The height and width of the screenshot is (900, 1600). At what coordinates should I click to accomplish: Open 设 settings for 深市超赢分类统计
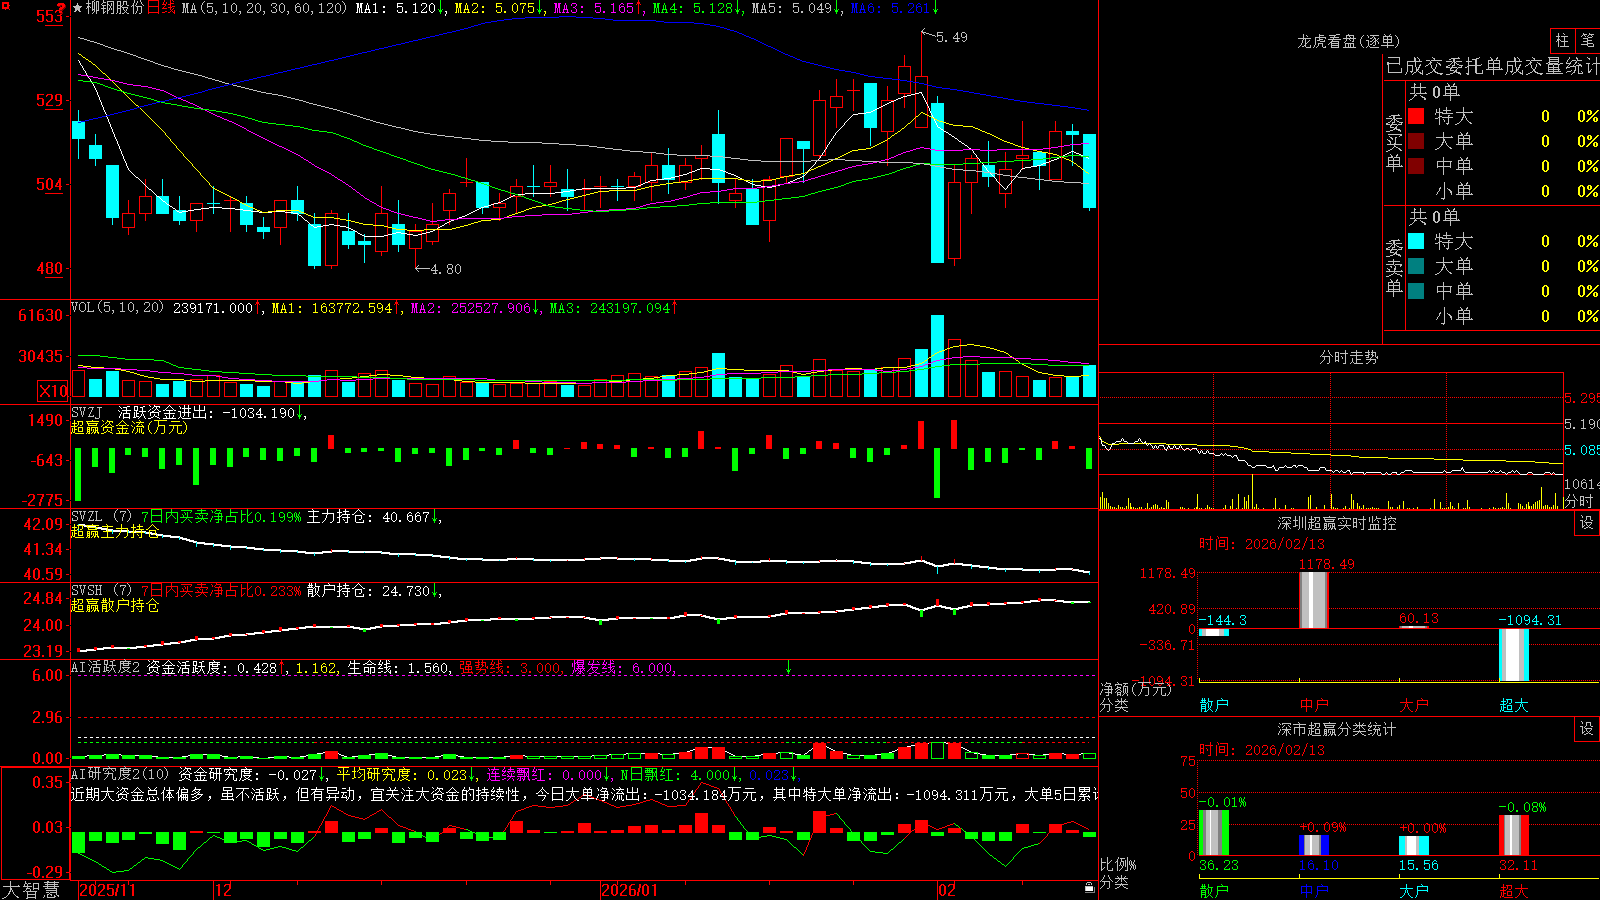(1586, 729)
